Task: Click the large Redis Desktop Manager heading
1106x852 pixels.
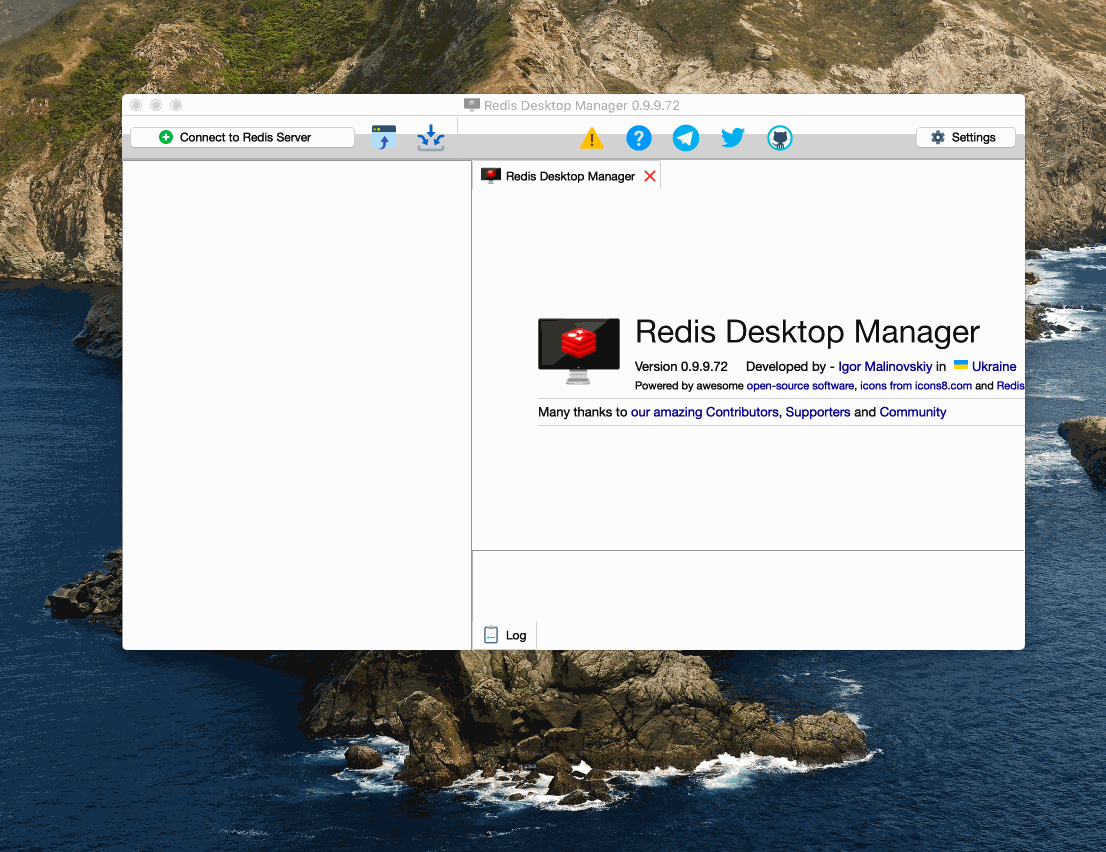Action: click(x=807, y=331)
